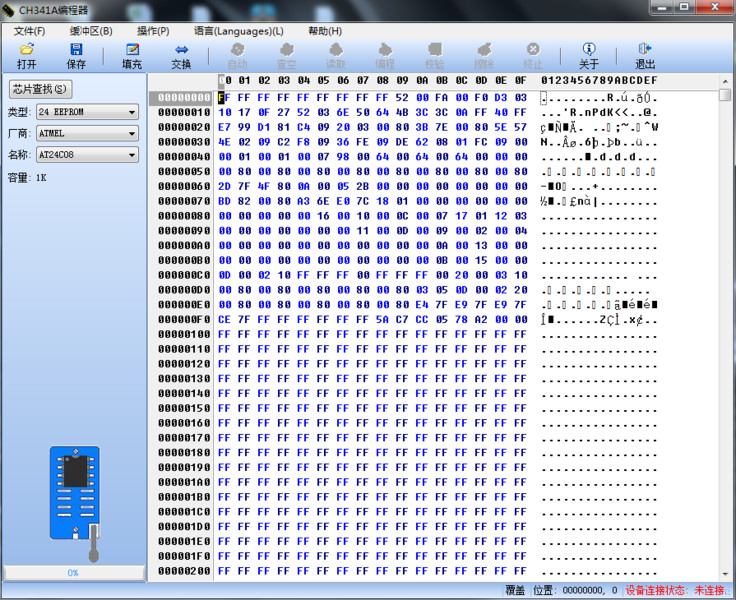Select the first FF byte at address 00000000
Viewport: 736px width, 600px height.
[224, 98]
